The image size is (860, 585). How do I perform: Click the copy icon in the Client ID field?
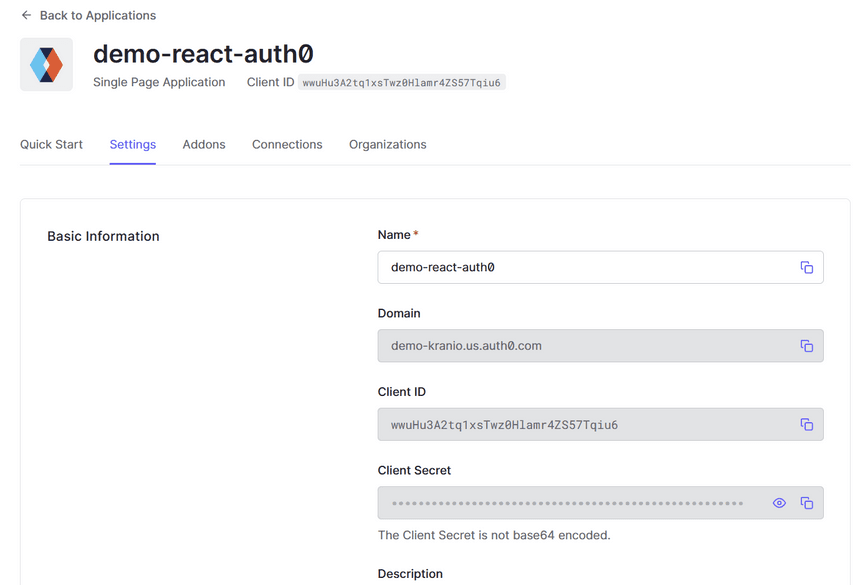(x=806, y=424)
